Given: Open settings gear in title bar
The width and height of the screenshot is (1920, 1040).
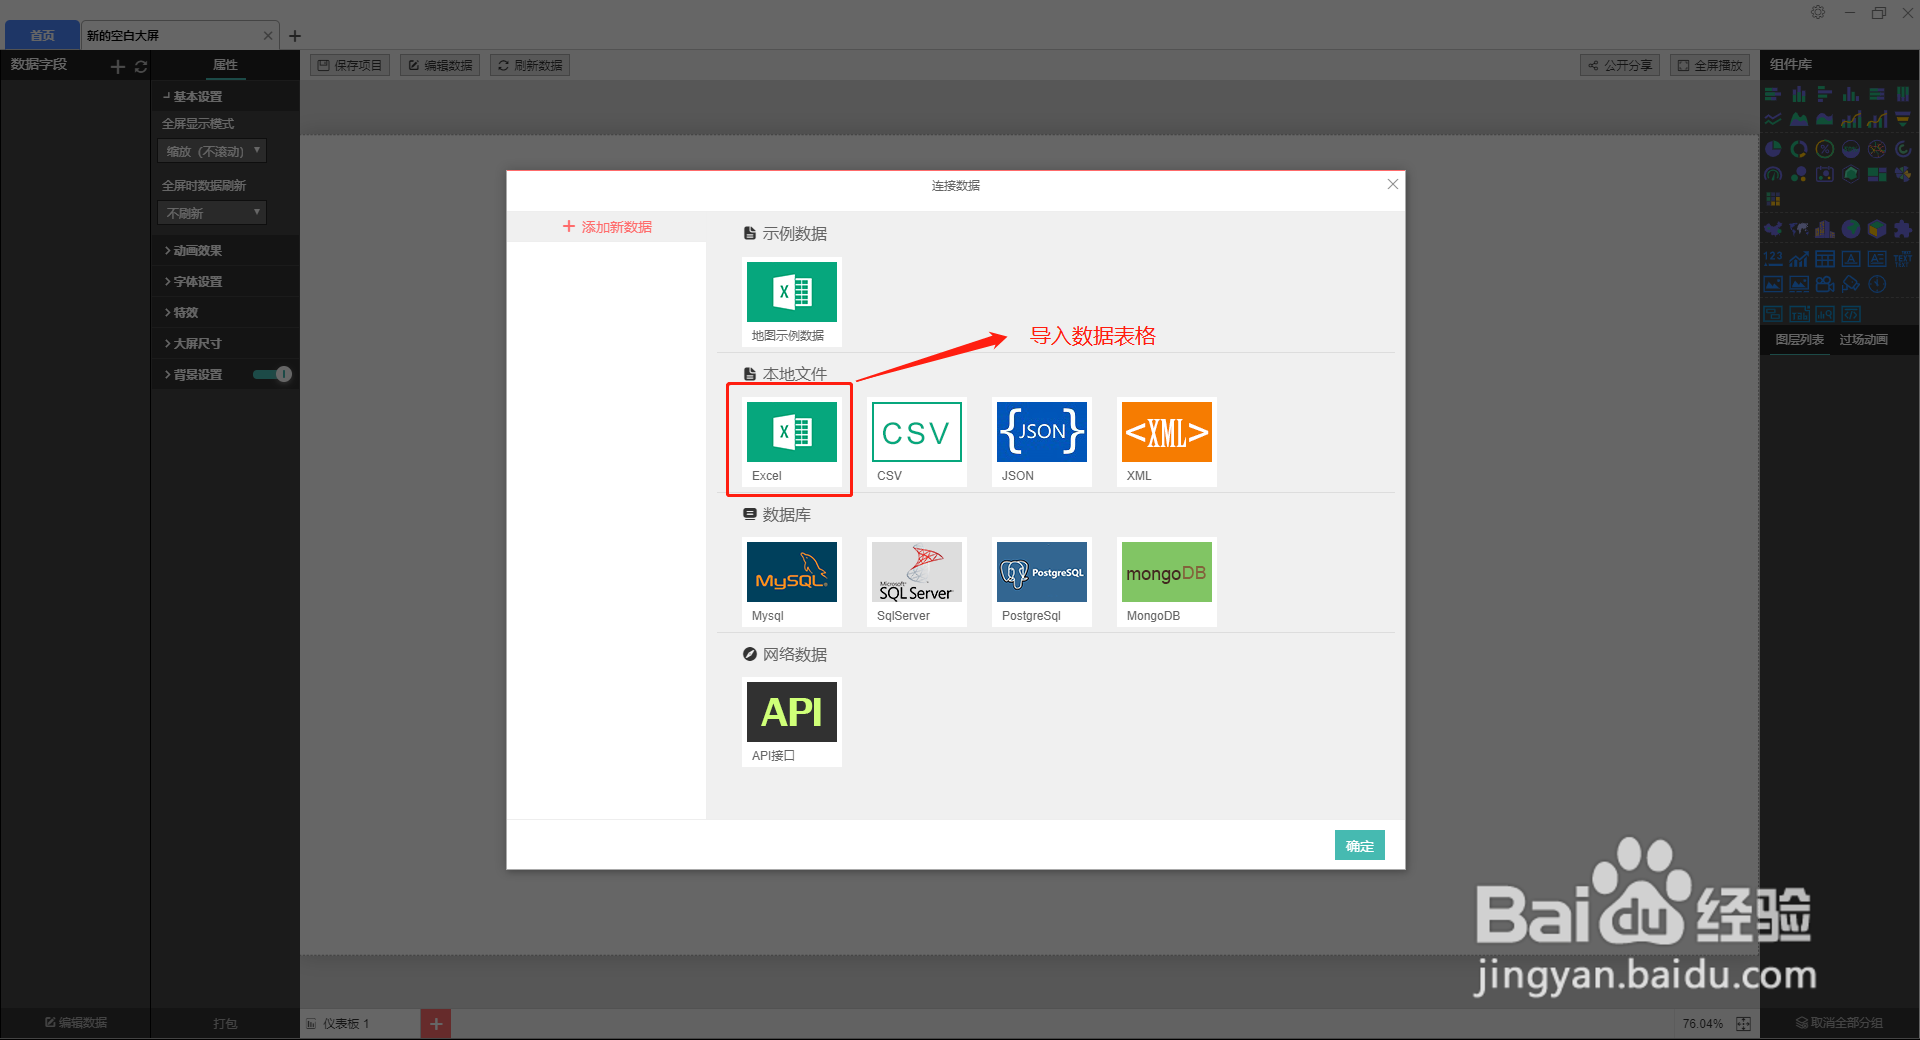Looking at the screenshot, I should 1818,12.
